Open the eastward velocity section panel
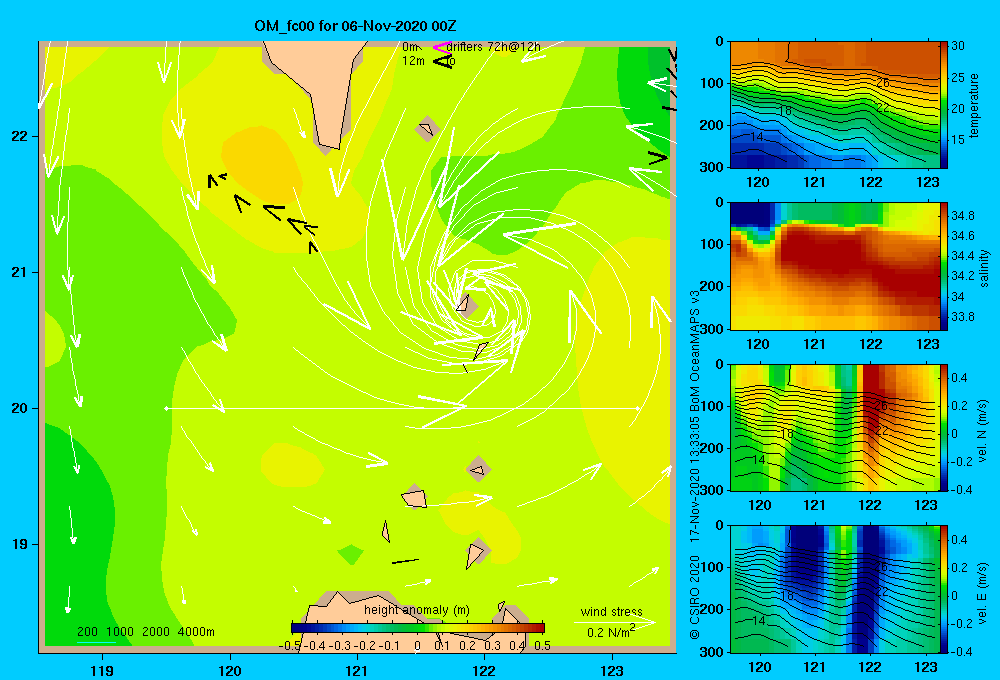 click(x=834, y=589)
